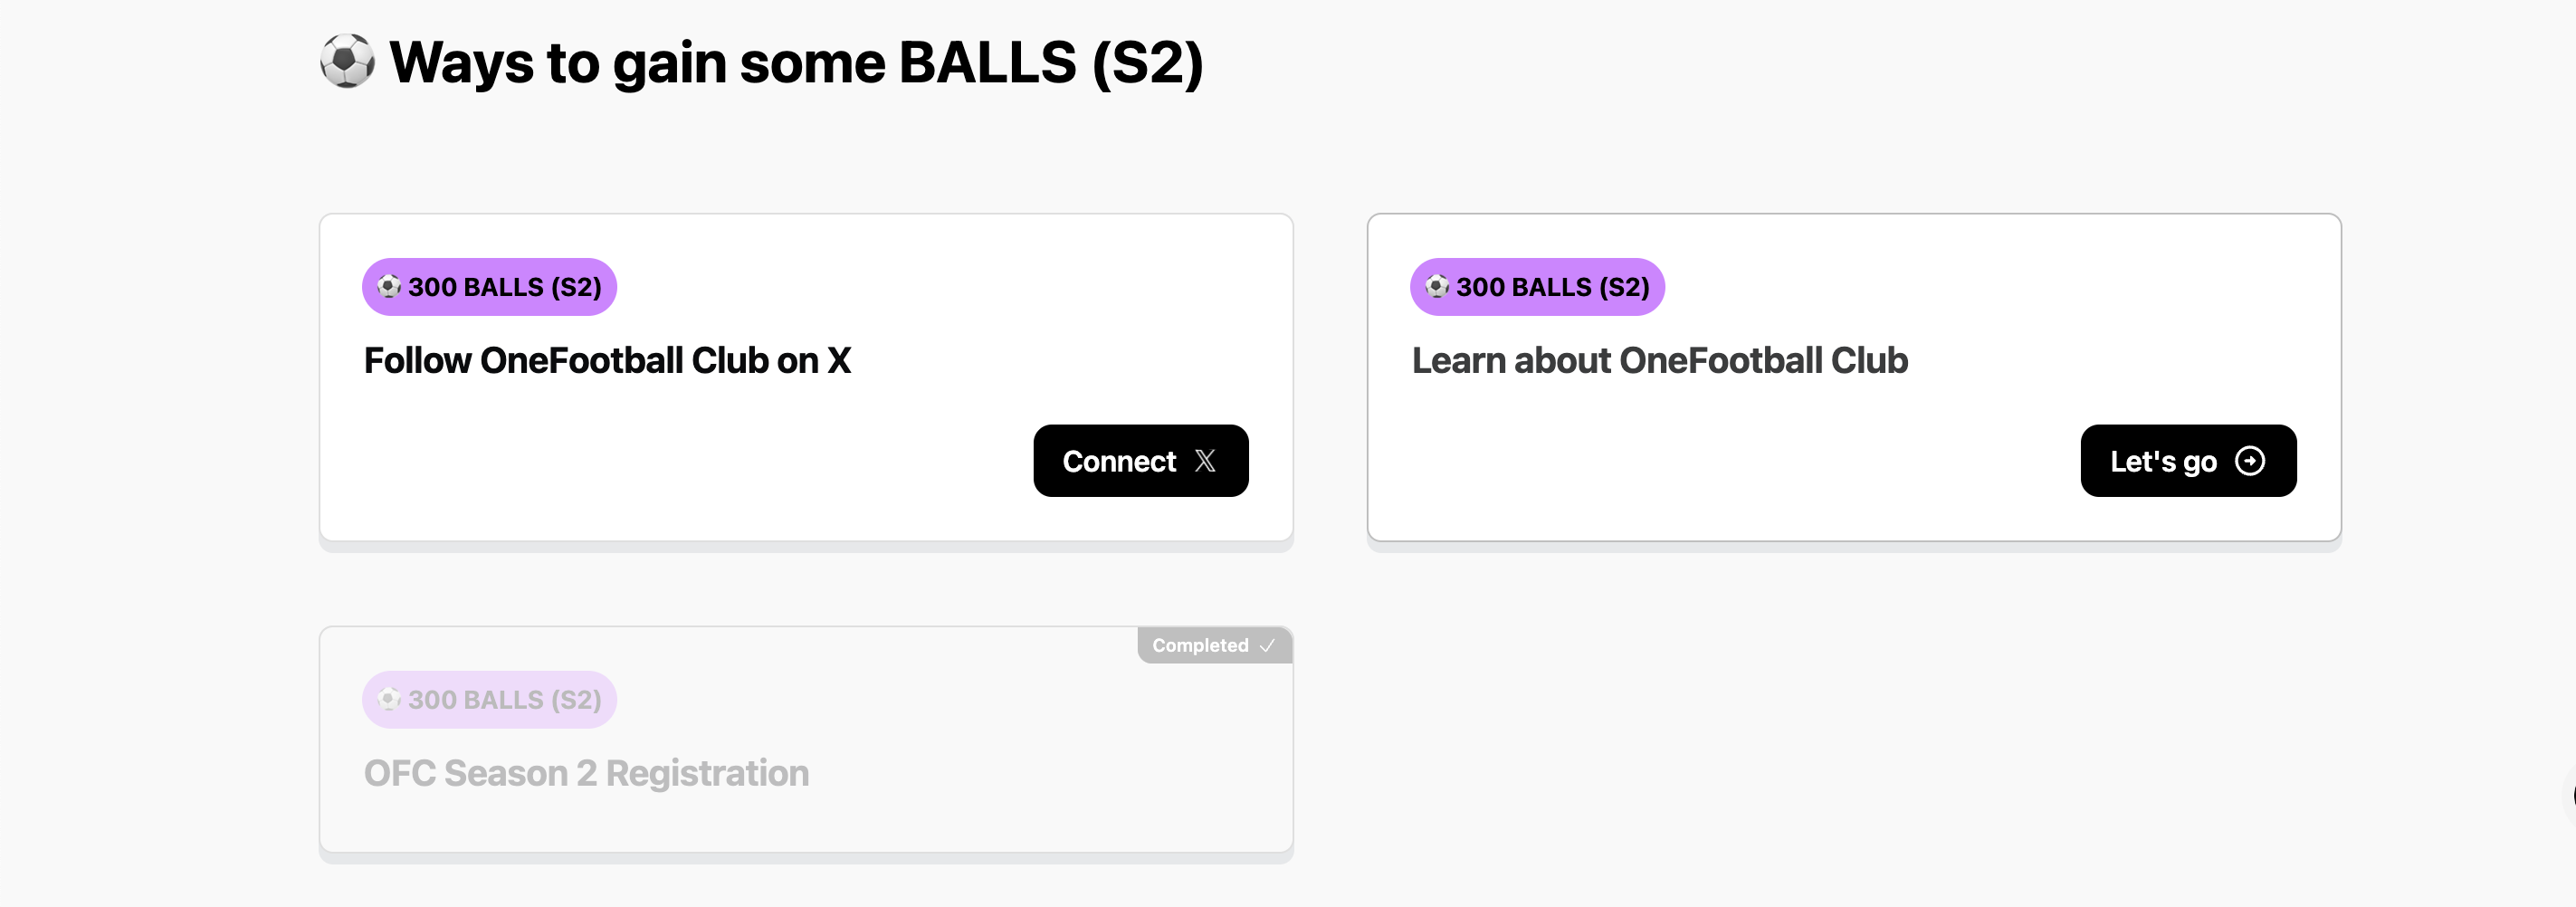Click the "Ways to gain some BALLS (S2)" heading
The image size is (2576, 907).
pyautogui.click(x=795, y=63)
